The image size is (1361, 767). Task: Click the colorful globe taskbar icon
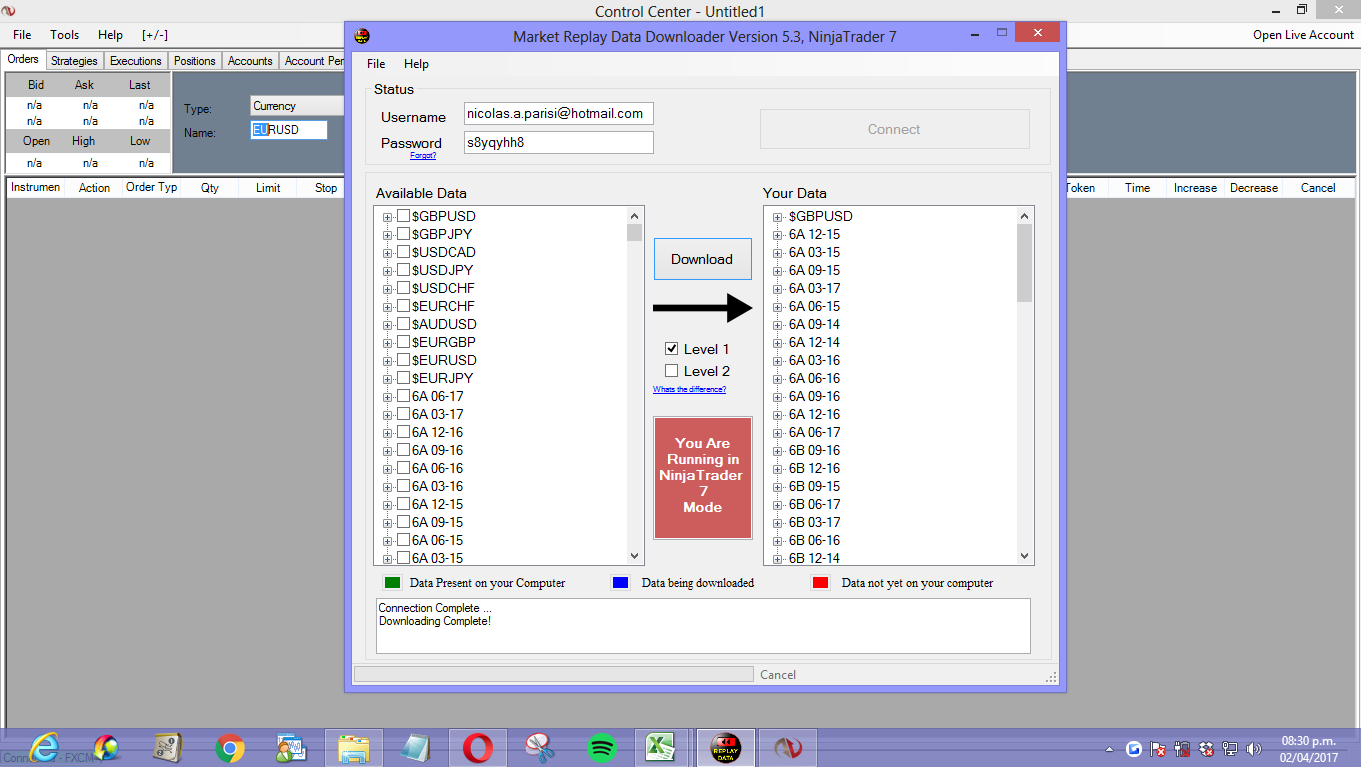[x=106, y=747]
